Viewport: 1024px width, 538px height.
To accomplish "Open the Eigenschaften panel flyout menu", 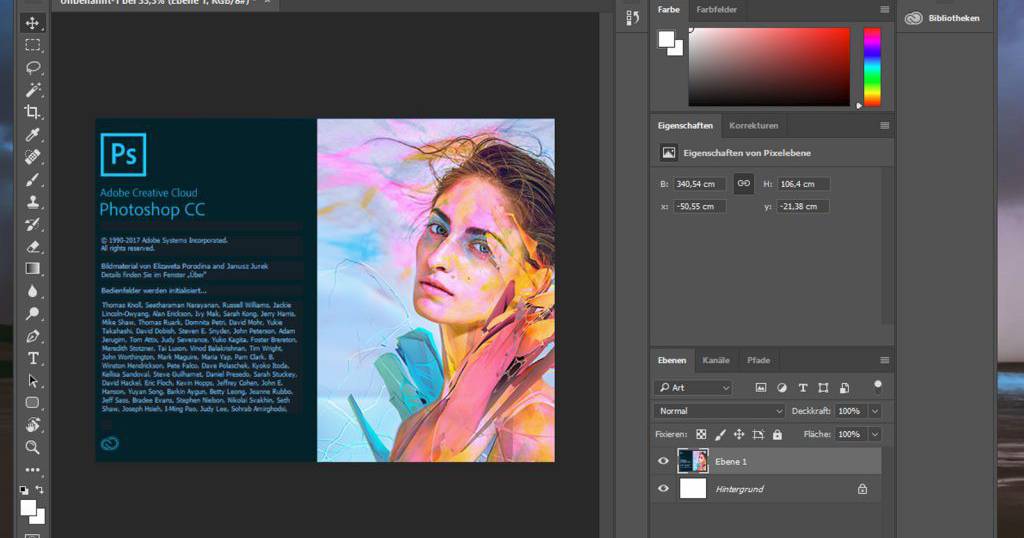I will pos(884,125).
